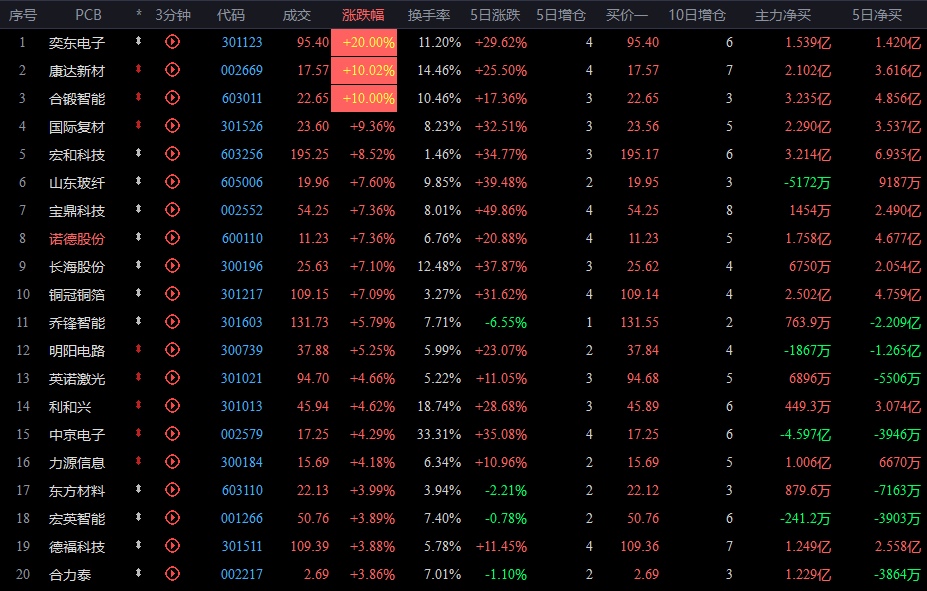This screenshot has height=591, width=927.
Task: Click 主力净买 value -4.597亿
Action: (x=805, y=434)
